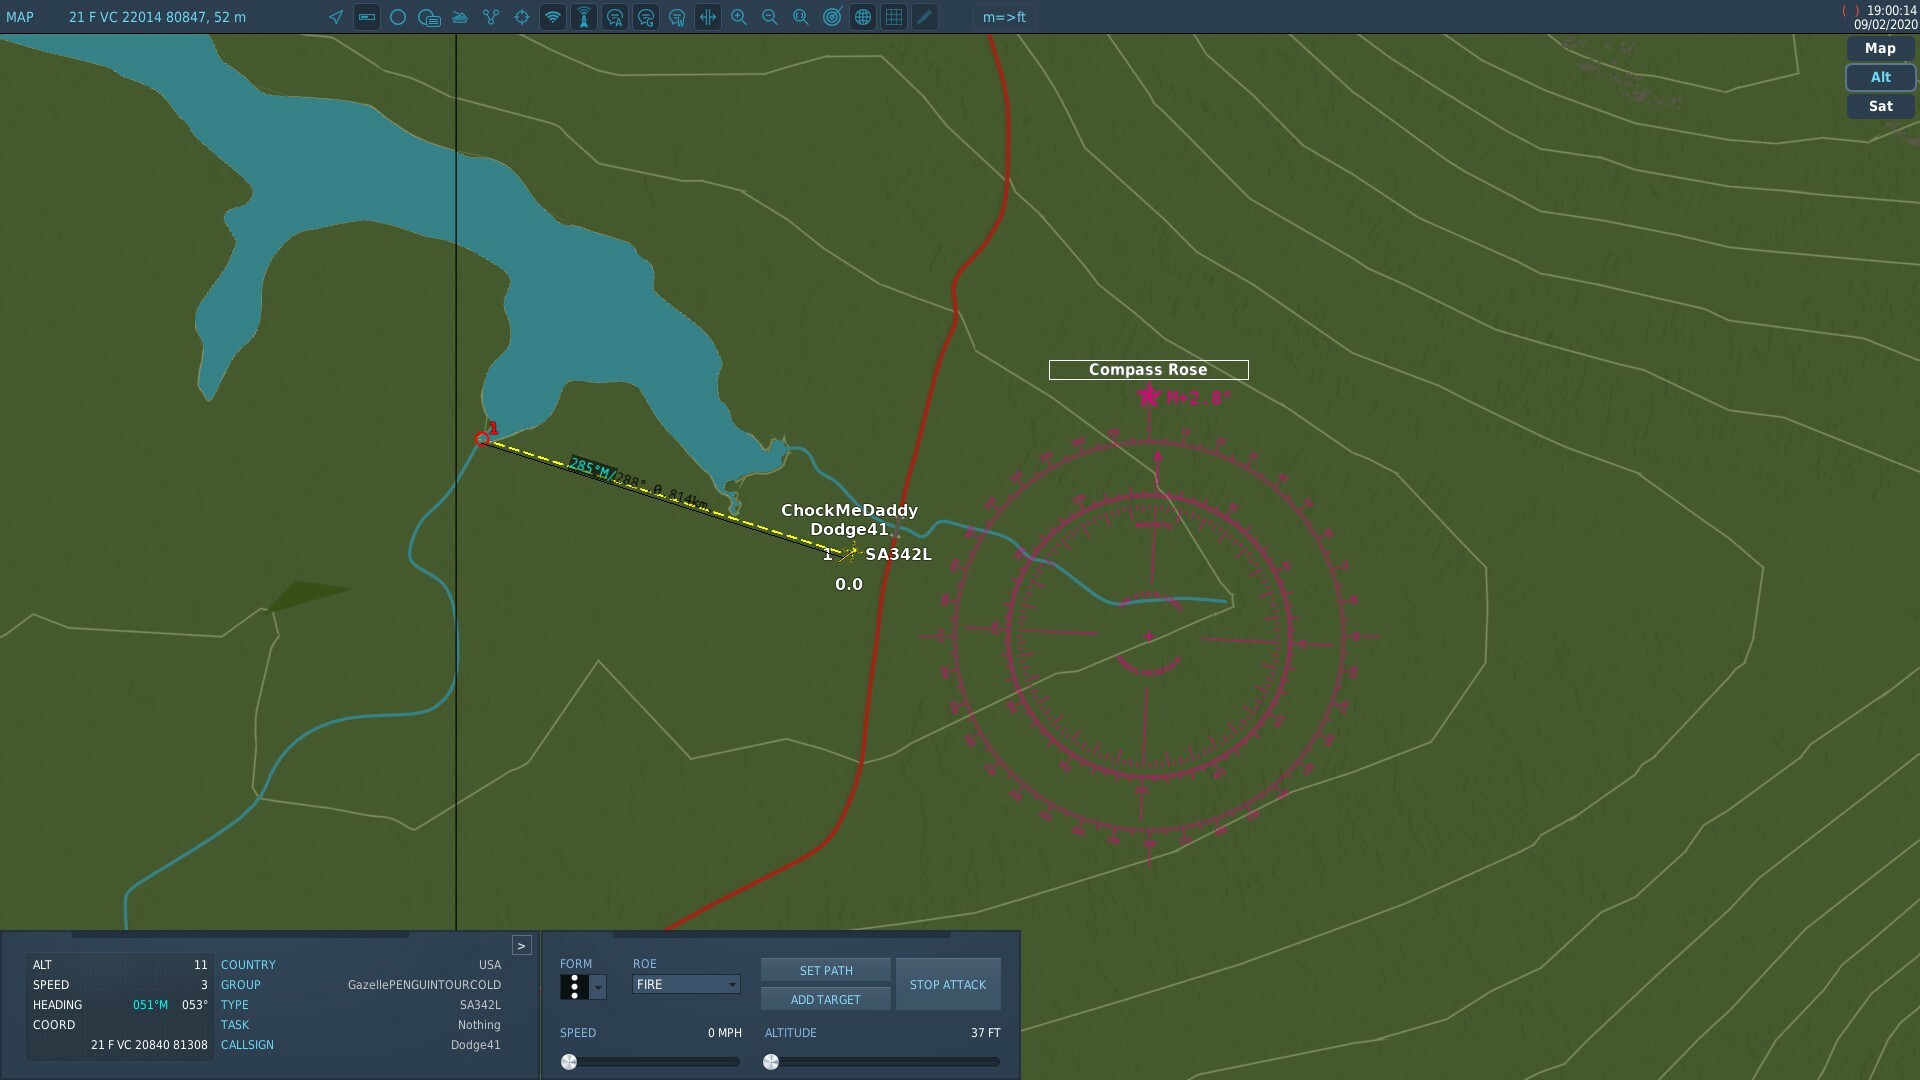Select the circle drawing tool
The height and width of the screenshot is (1080, 1920).
[x=398, y=17]
